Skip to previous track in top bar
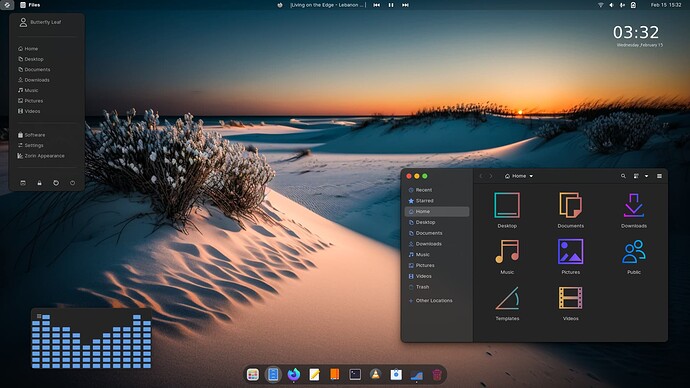 pos(377,5)
